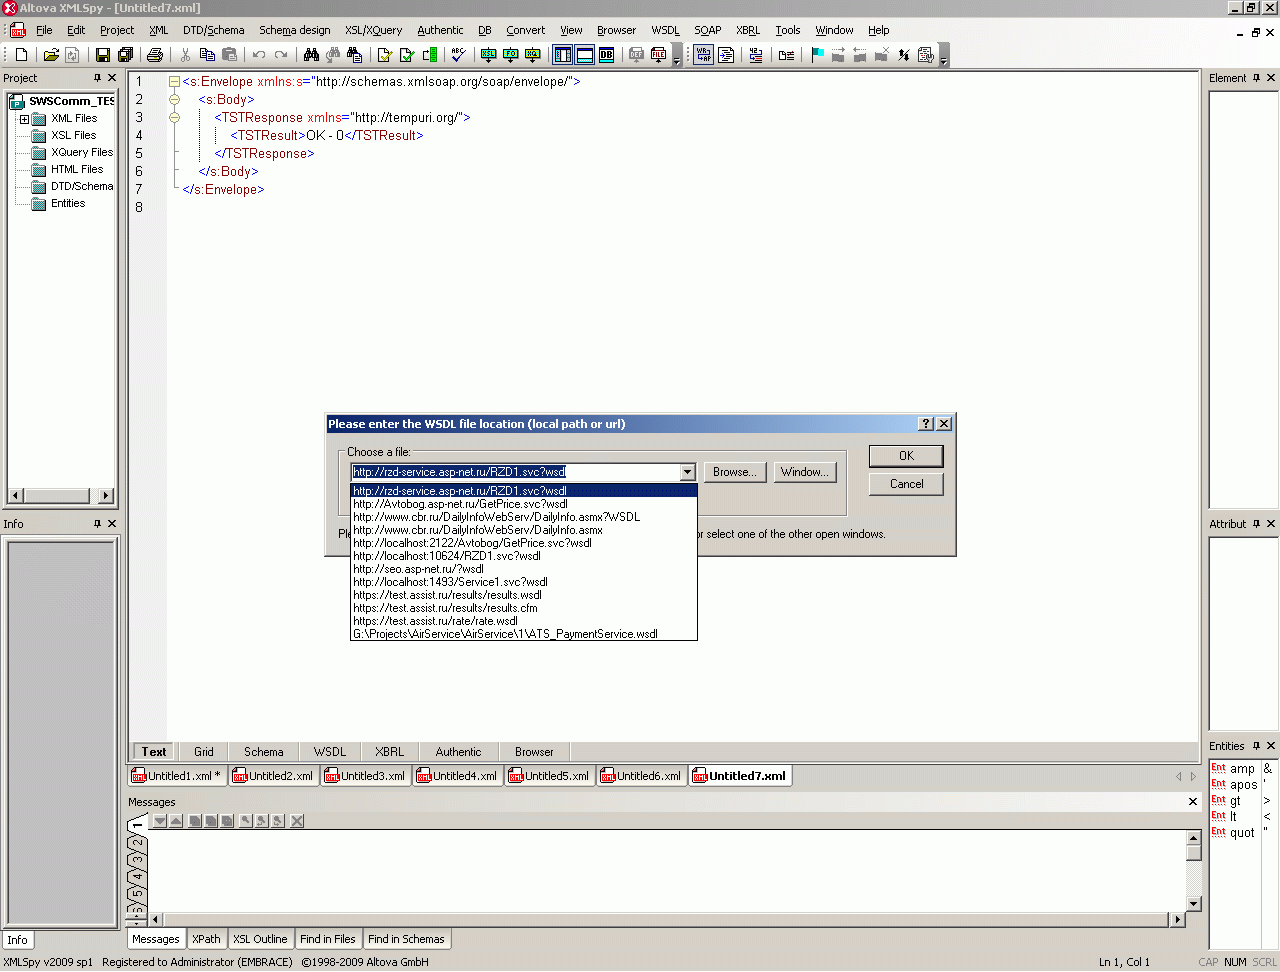Click the up/down arrows toolbar icon

pyautogui.click(x=904, y=55)
